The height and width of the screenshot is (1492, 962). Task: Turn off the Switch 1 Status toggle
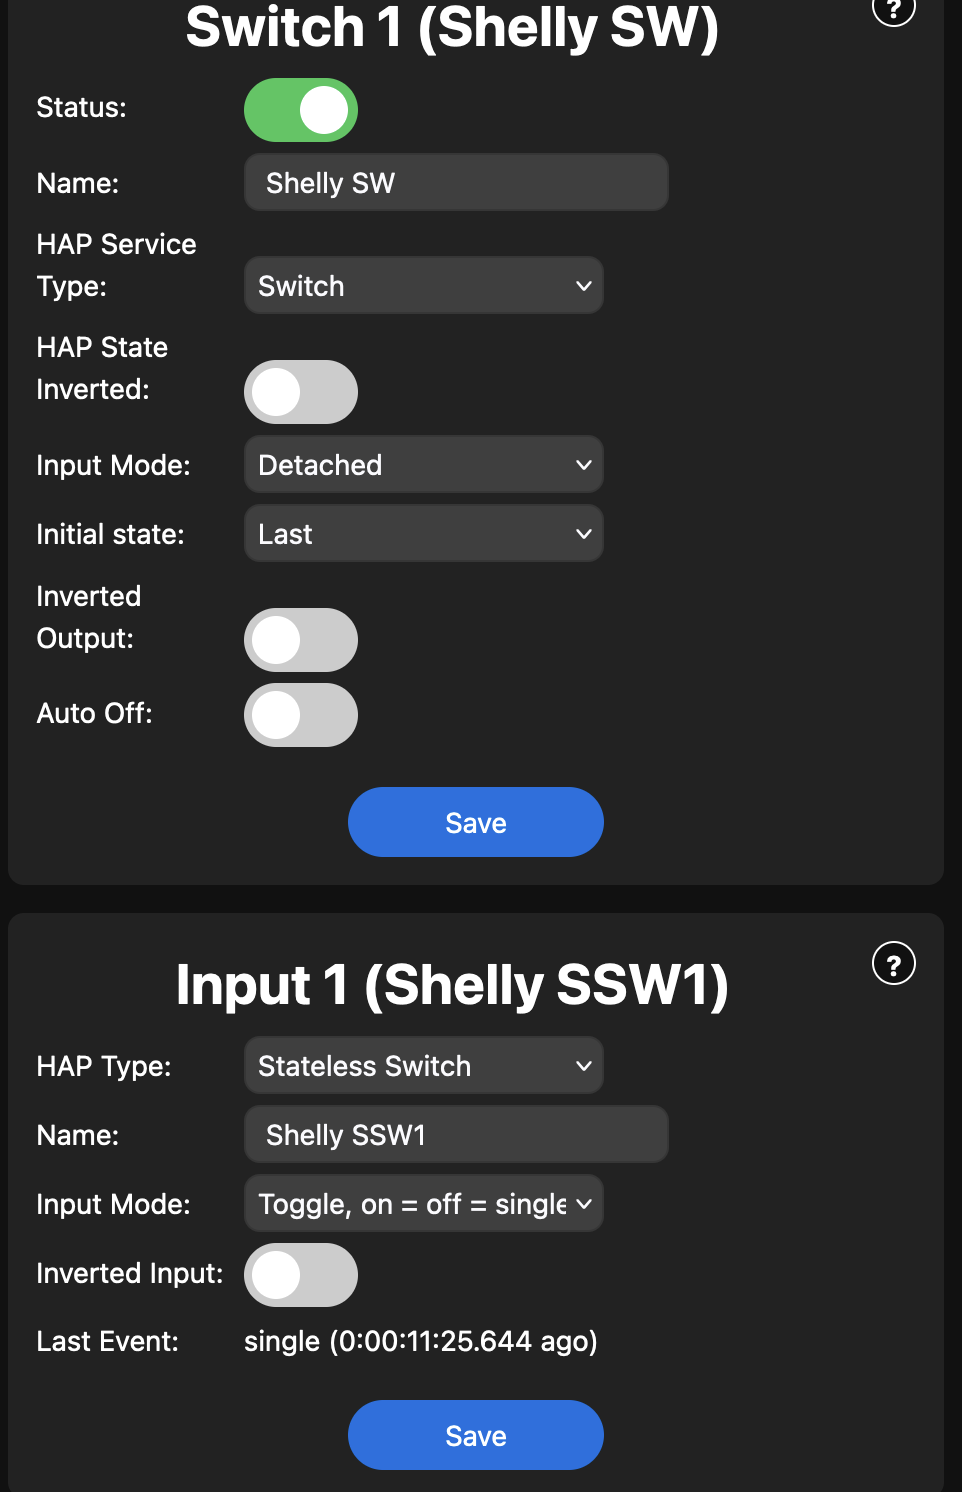pyautogui.click(x=301, y=110)
